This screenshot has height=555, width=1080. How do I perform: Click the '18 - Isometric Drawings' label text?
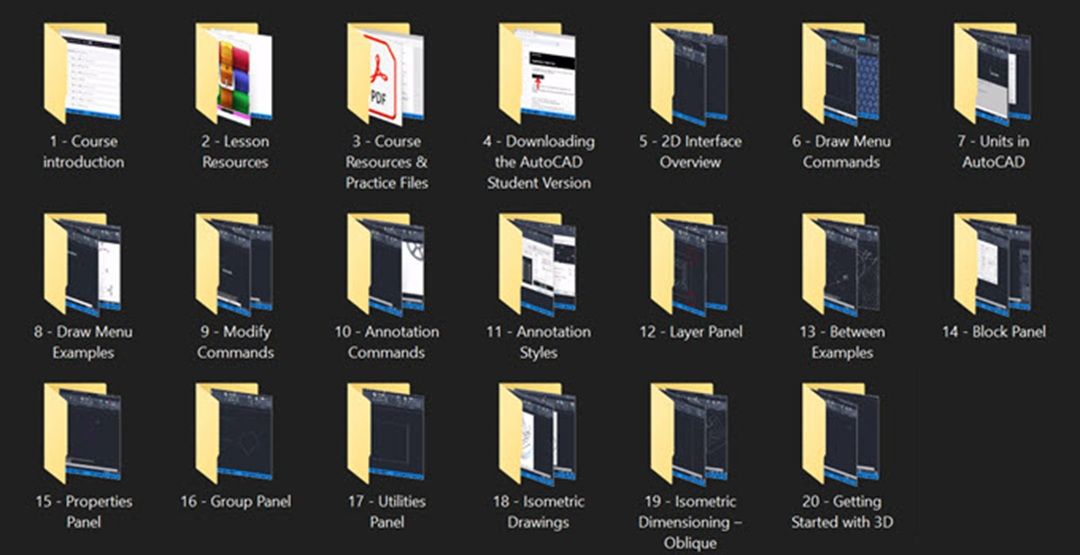[x=539, y=512]
